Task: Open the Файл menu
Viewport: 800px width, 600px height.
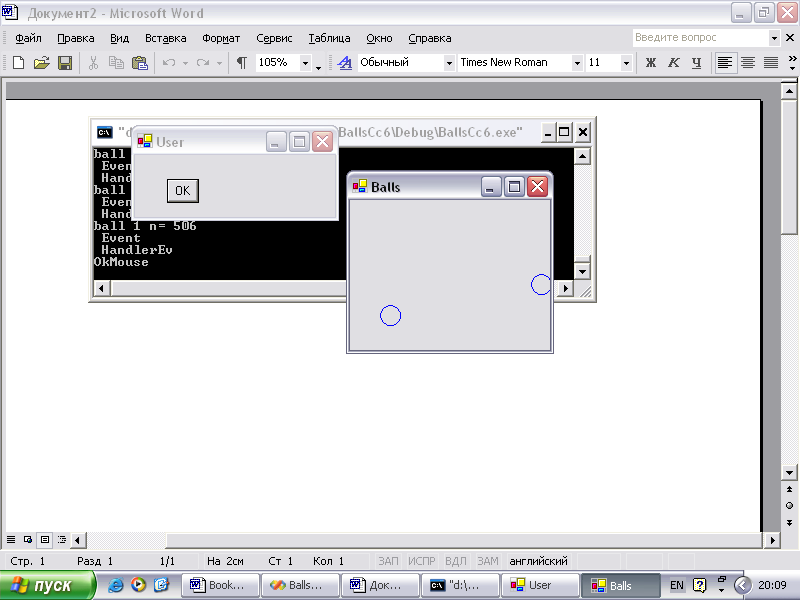Action: click(x=28, y=38)
